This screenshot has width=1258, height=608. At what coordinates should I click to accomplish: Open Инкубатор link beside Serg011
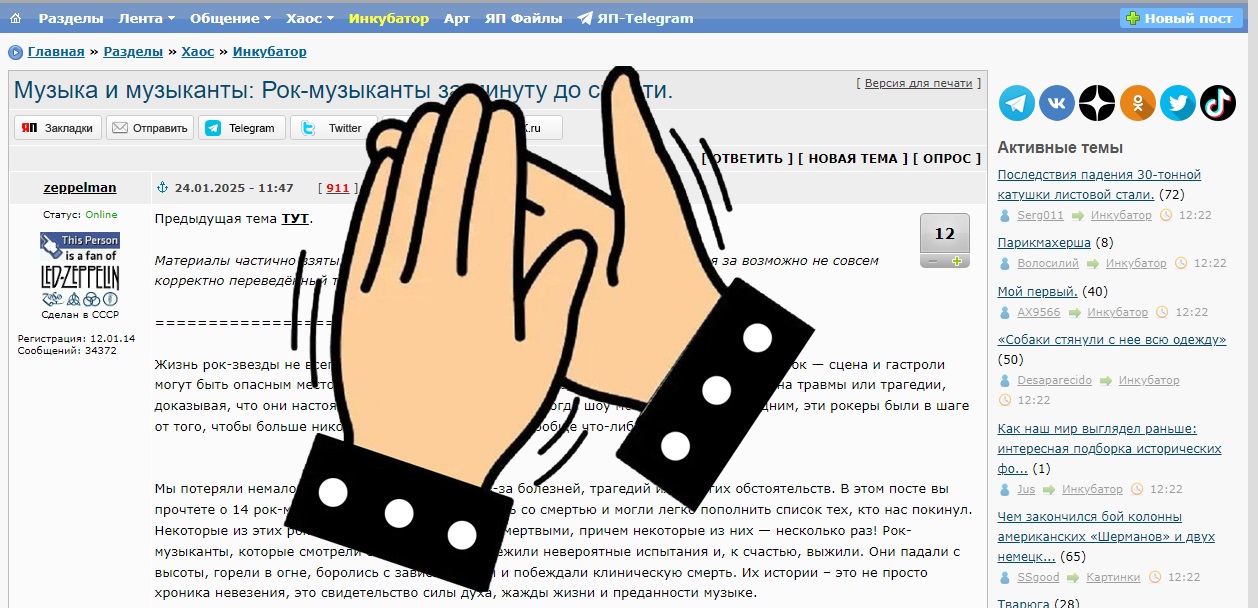point(1121,215)
